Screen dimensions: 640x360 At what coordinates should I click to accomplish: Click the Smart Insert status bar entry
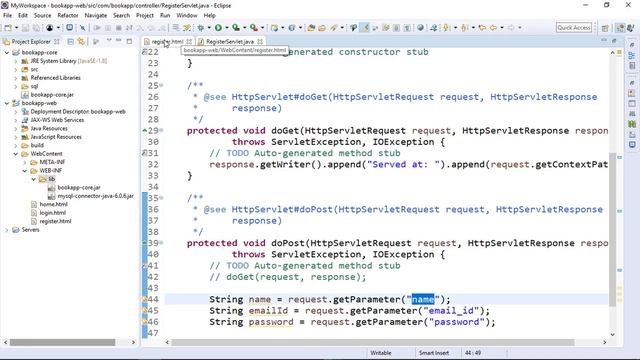point(434,353)
